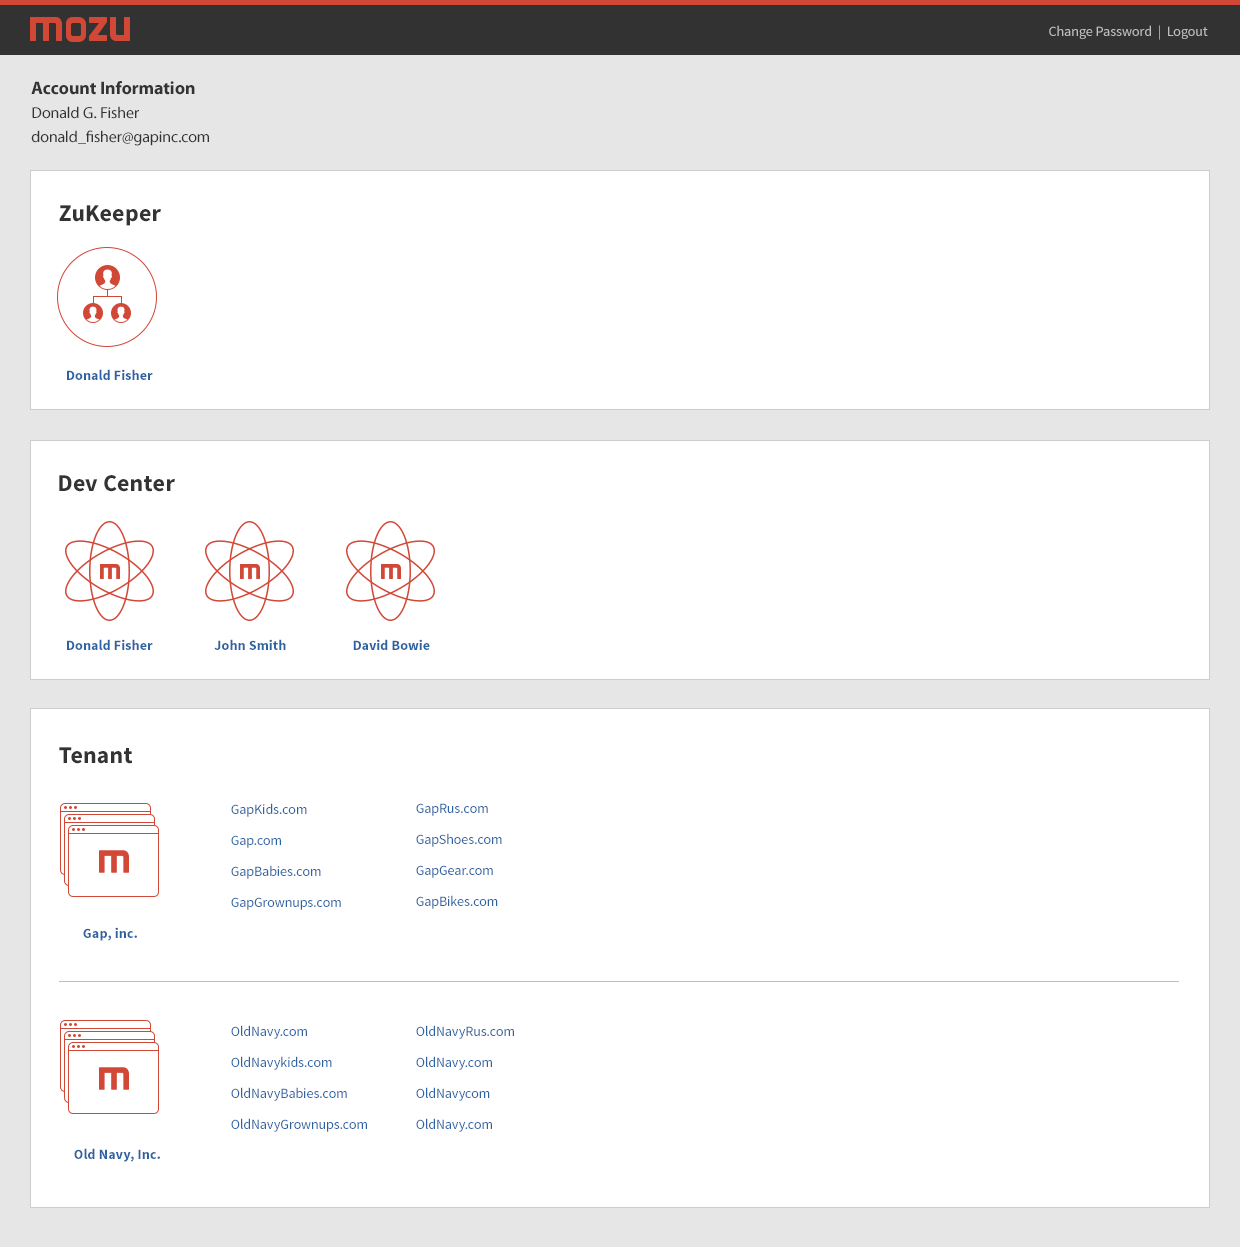Click the Tenant section heading

[x=96, y=756]
